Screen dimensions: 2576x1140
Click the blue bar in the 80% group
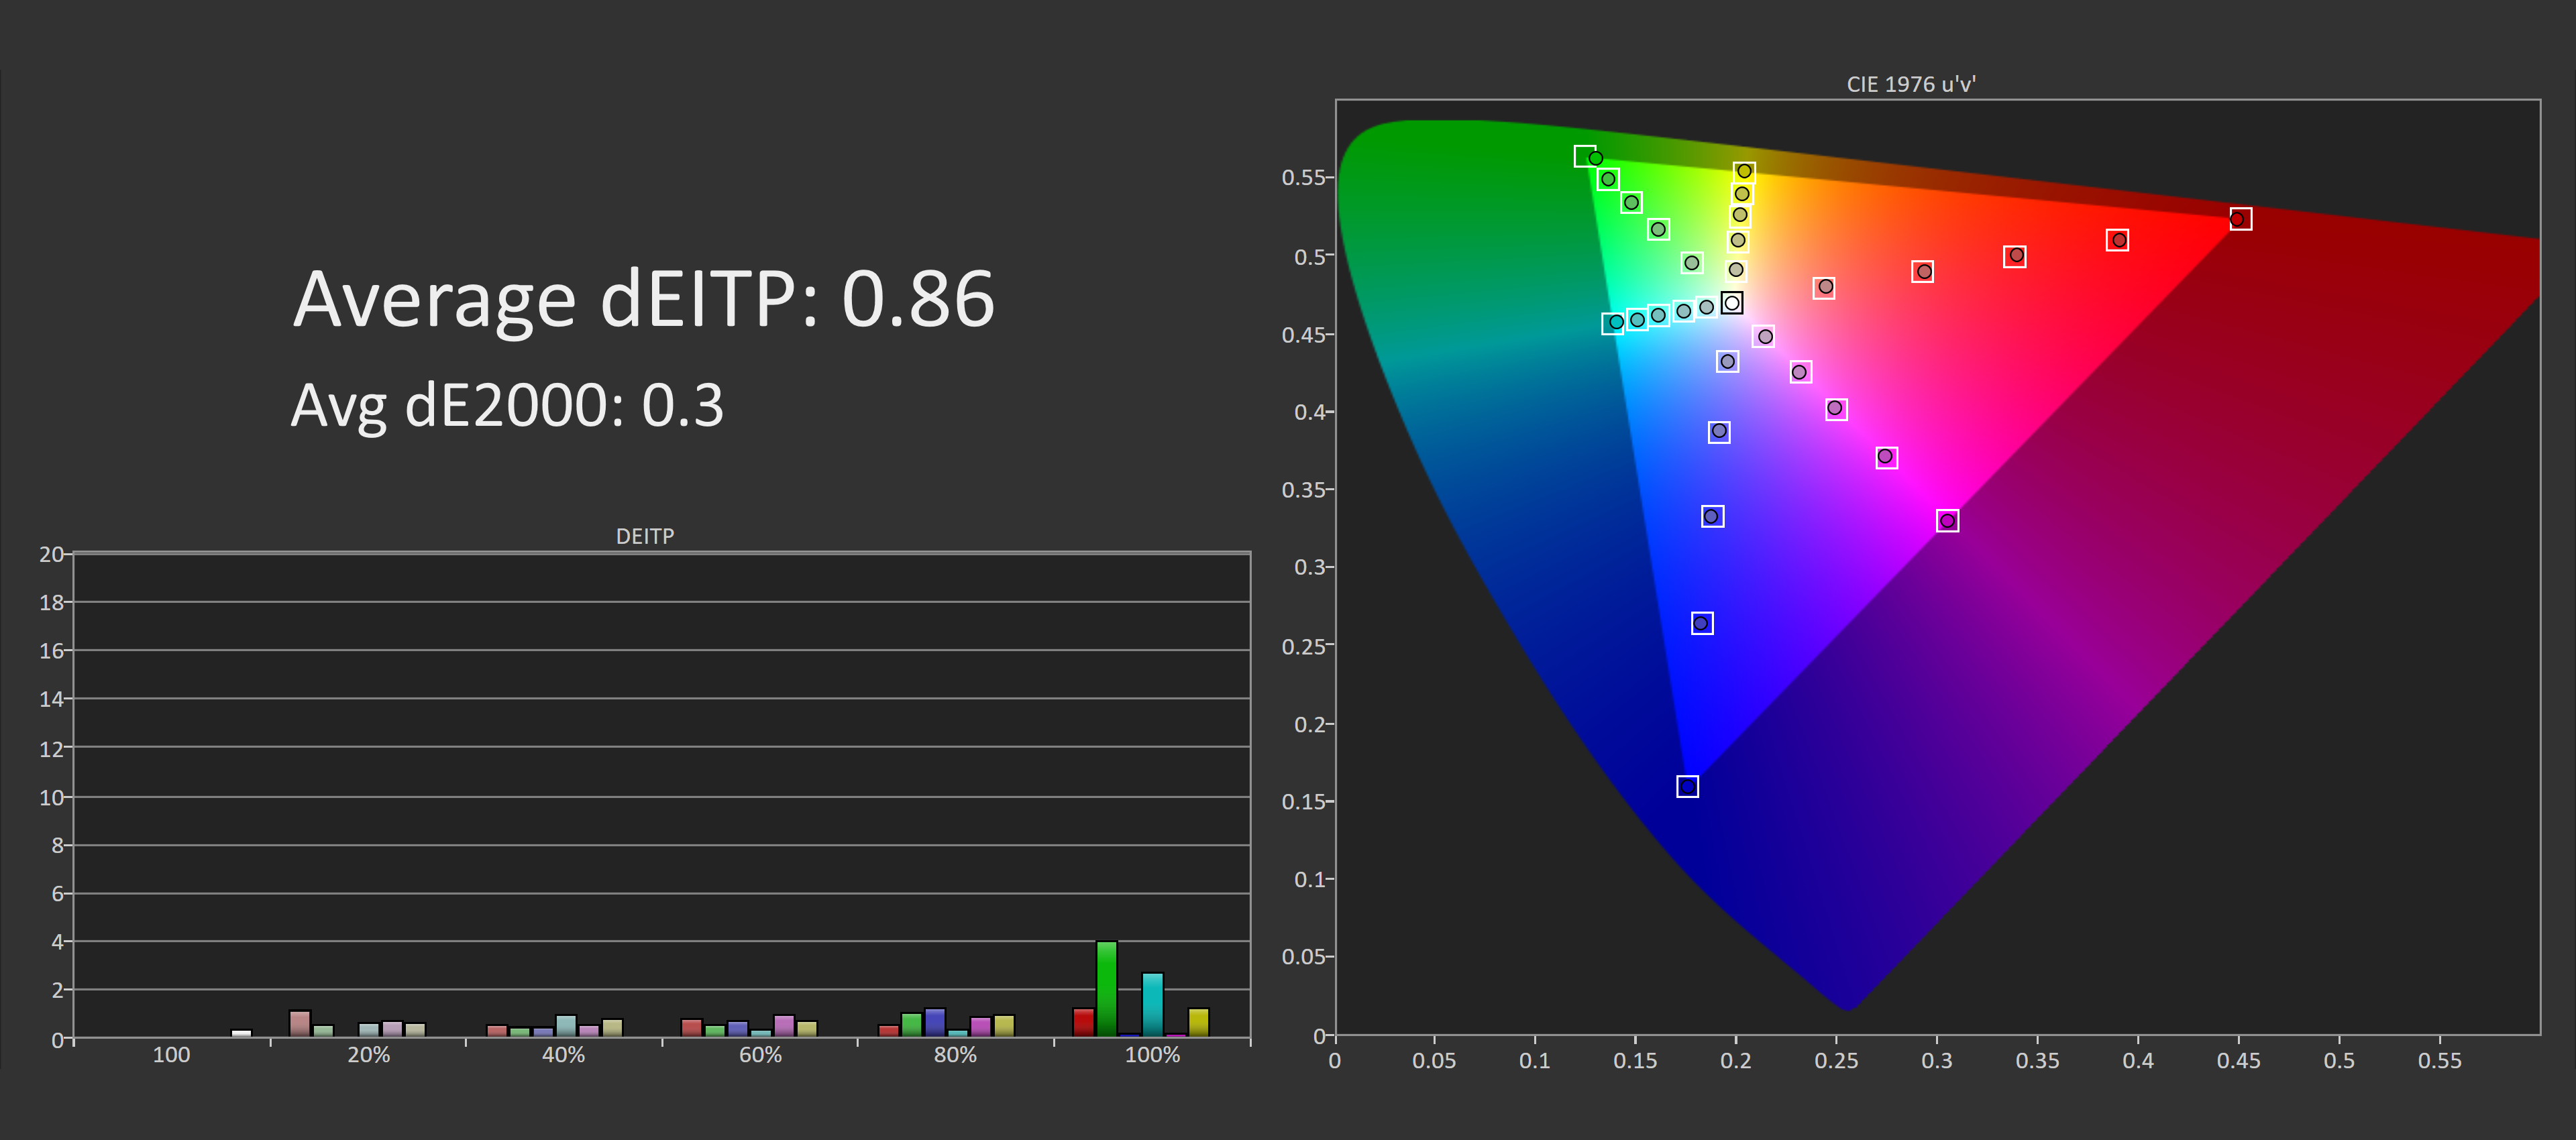coord(935,1022)
